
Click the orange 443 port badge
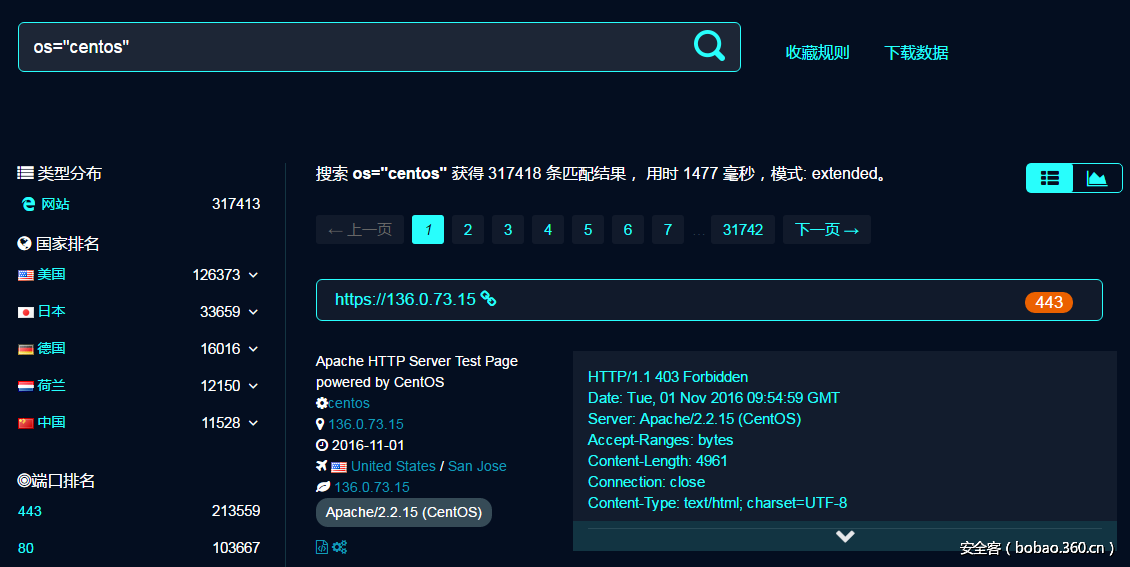pos(1049,302)
